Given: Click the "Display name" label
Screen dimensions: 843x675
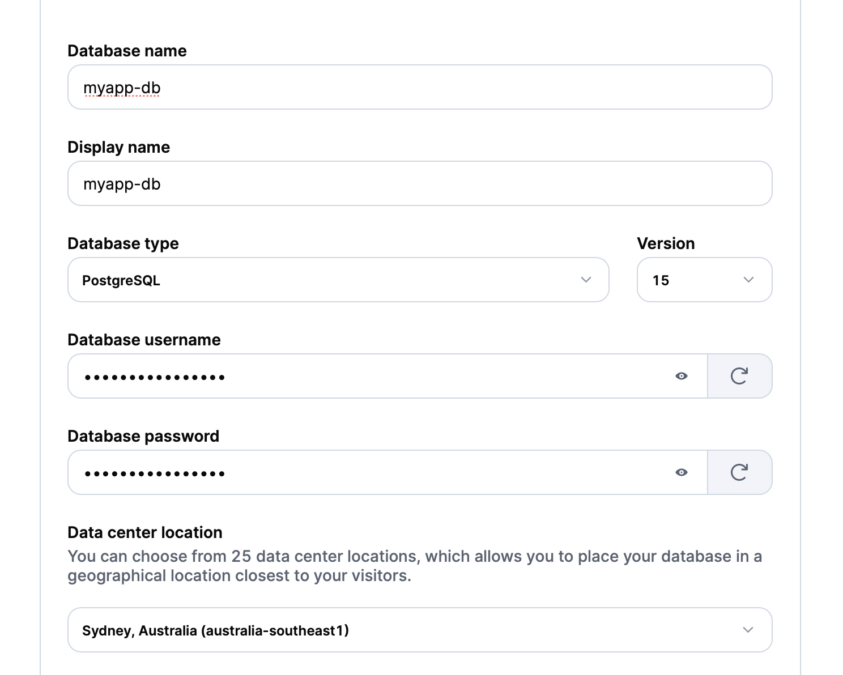Looking at the screenshot, I should tap(119, 147).
